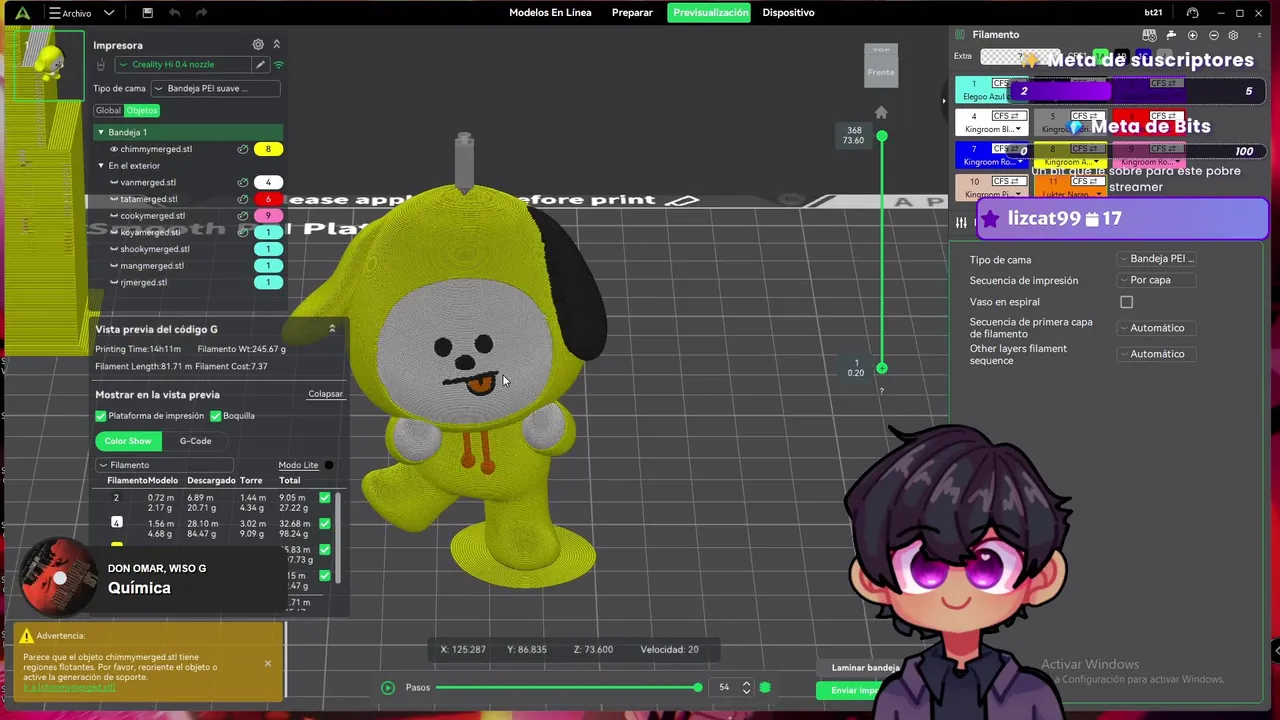Play the layer animation at bottom
Image resolution: width=1280 pixels, height=720 pixels.
coord(388,688)
